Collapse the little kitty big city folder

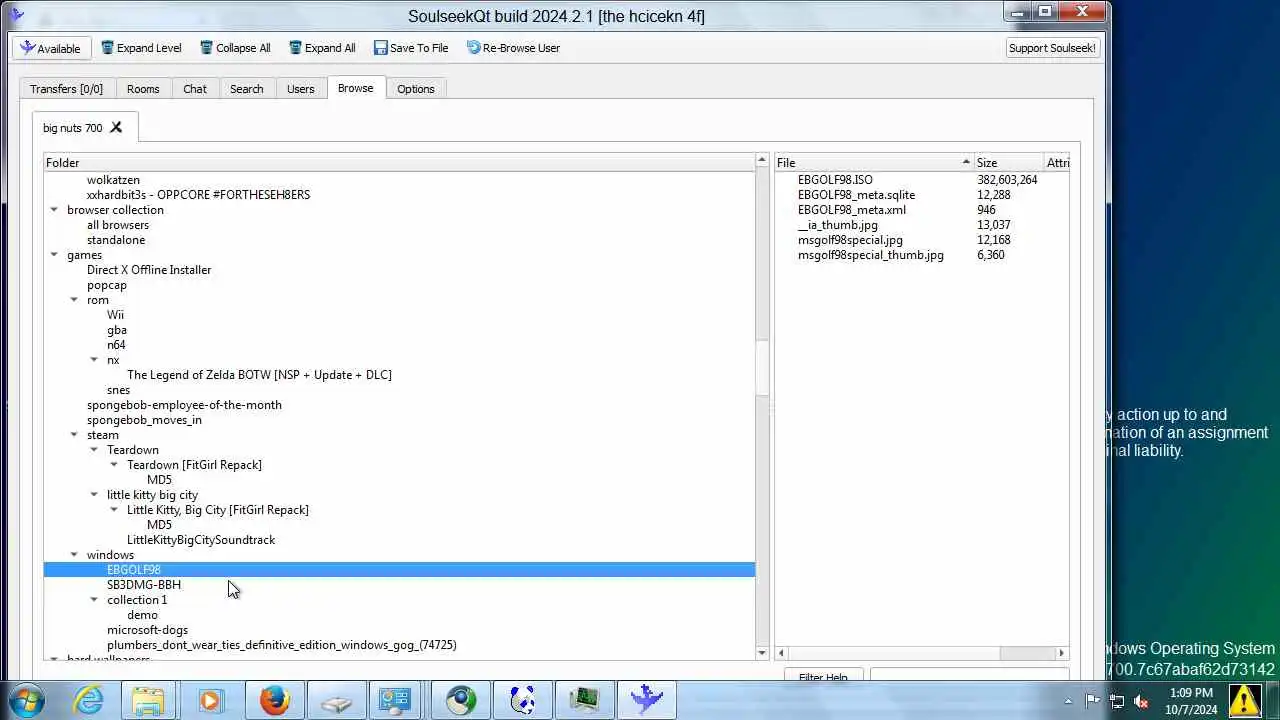click(94, 495)
